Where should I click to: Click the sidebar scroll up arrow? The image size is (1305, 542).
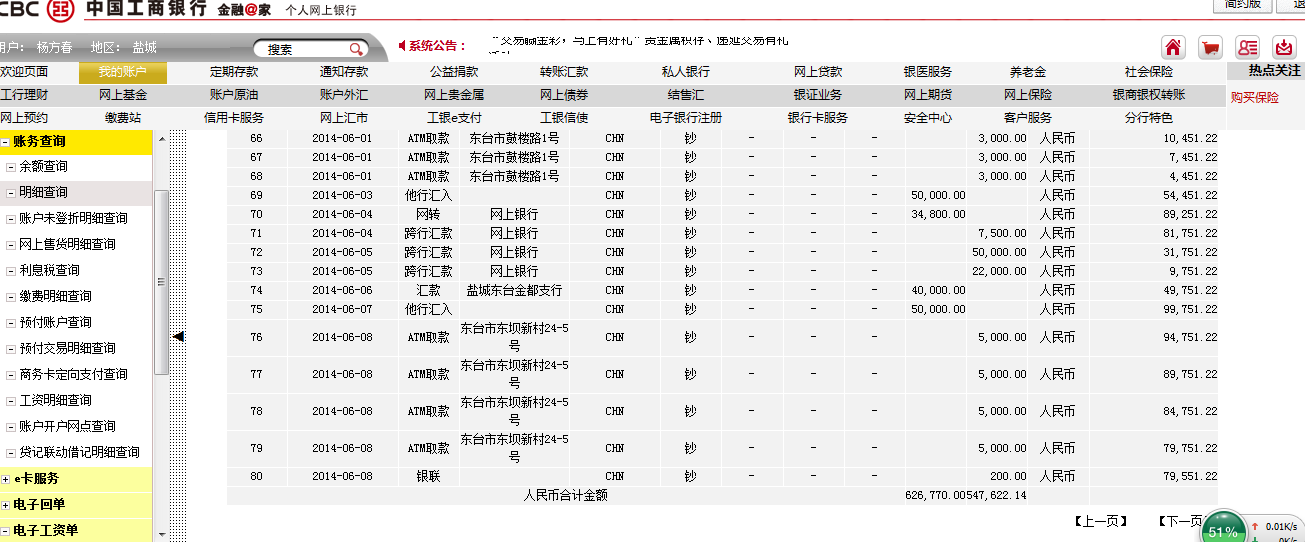pos(160,141)
